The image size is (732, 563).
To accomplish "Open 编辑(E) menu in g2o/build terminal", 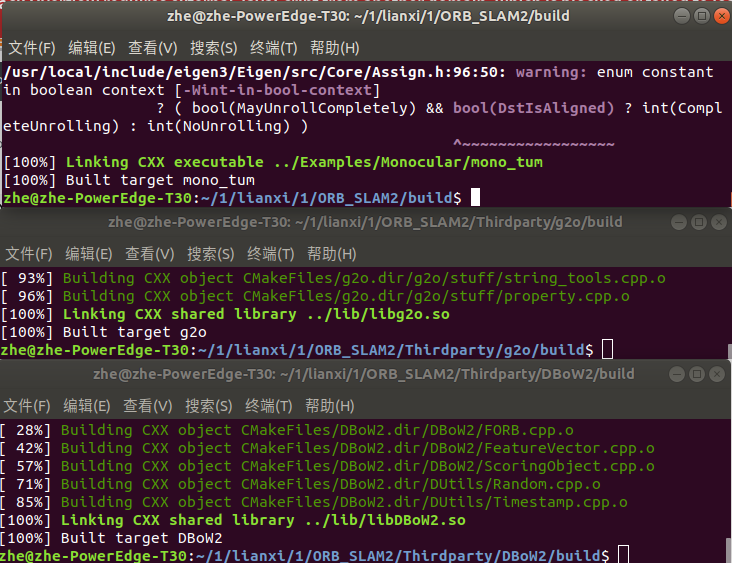I will click(x=89, y=253).
